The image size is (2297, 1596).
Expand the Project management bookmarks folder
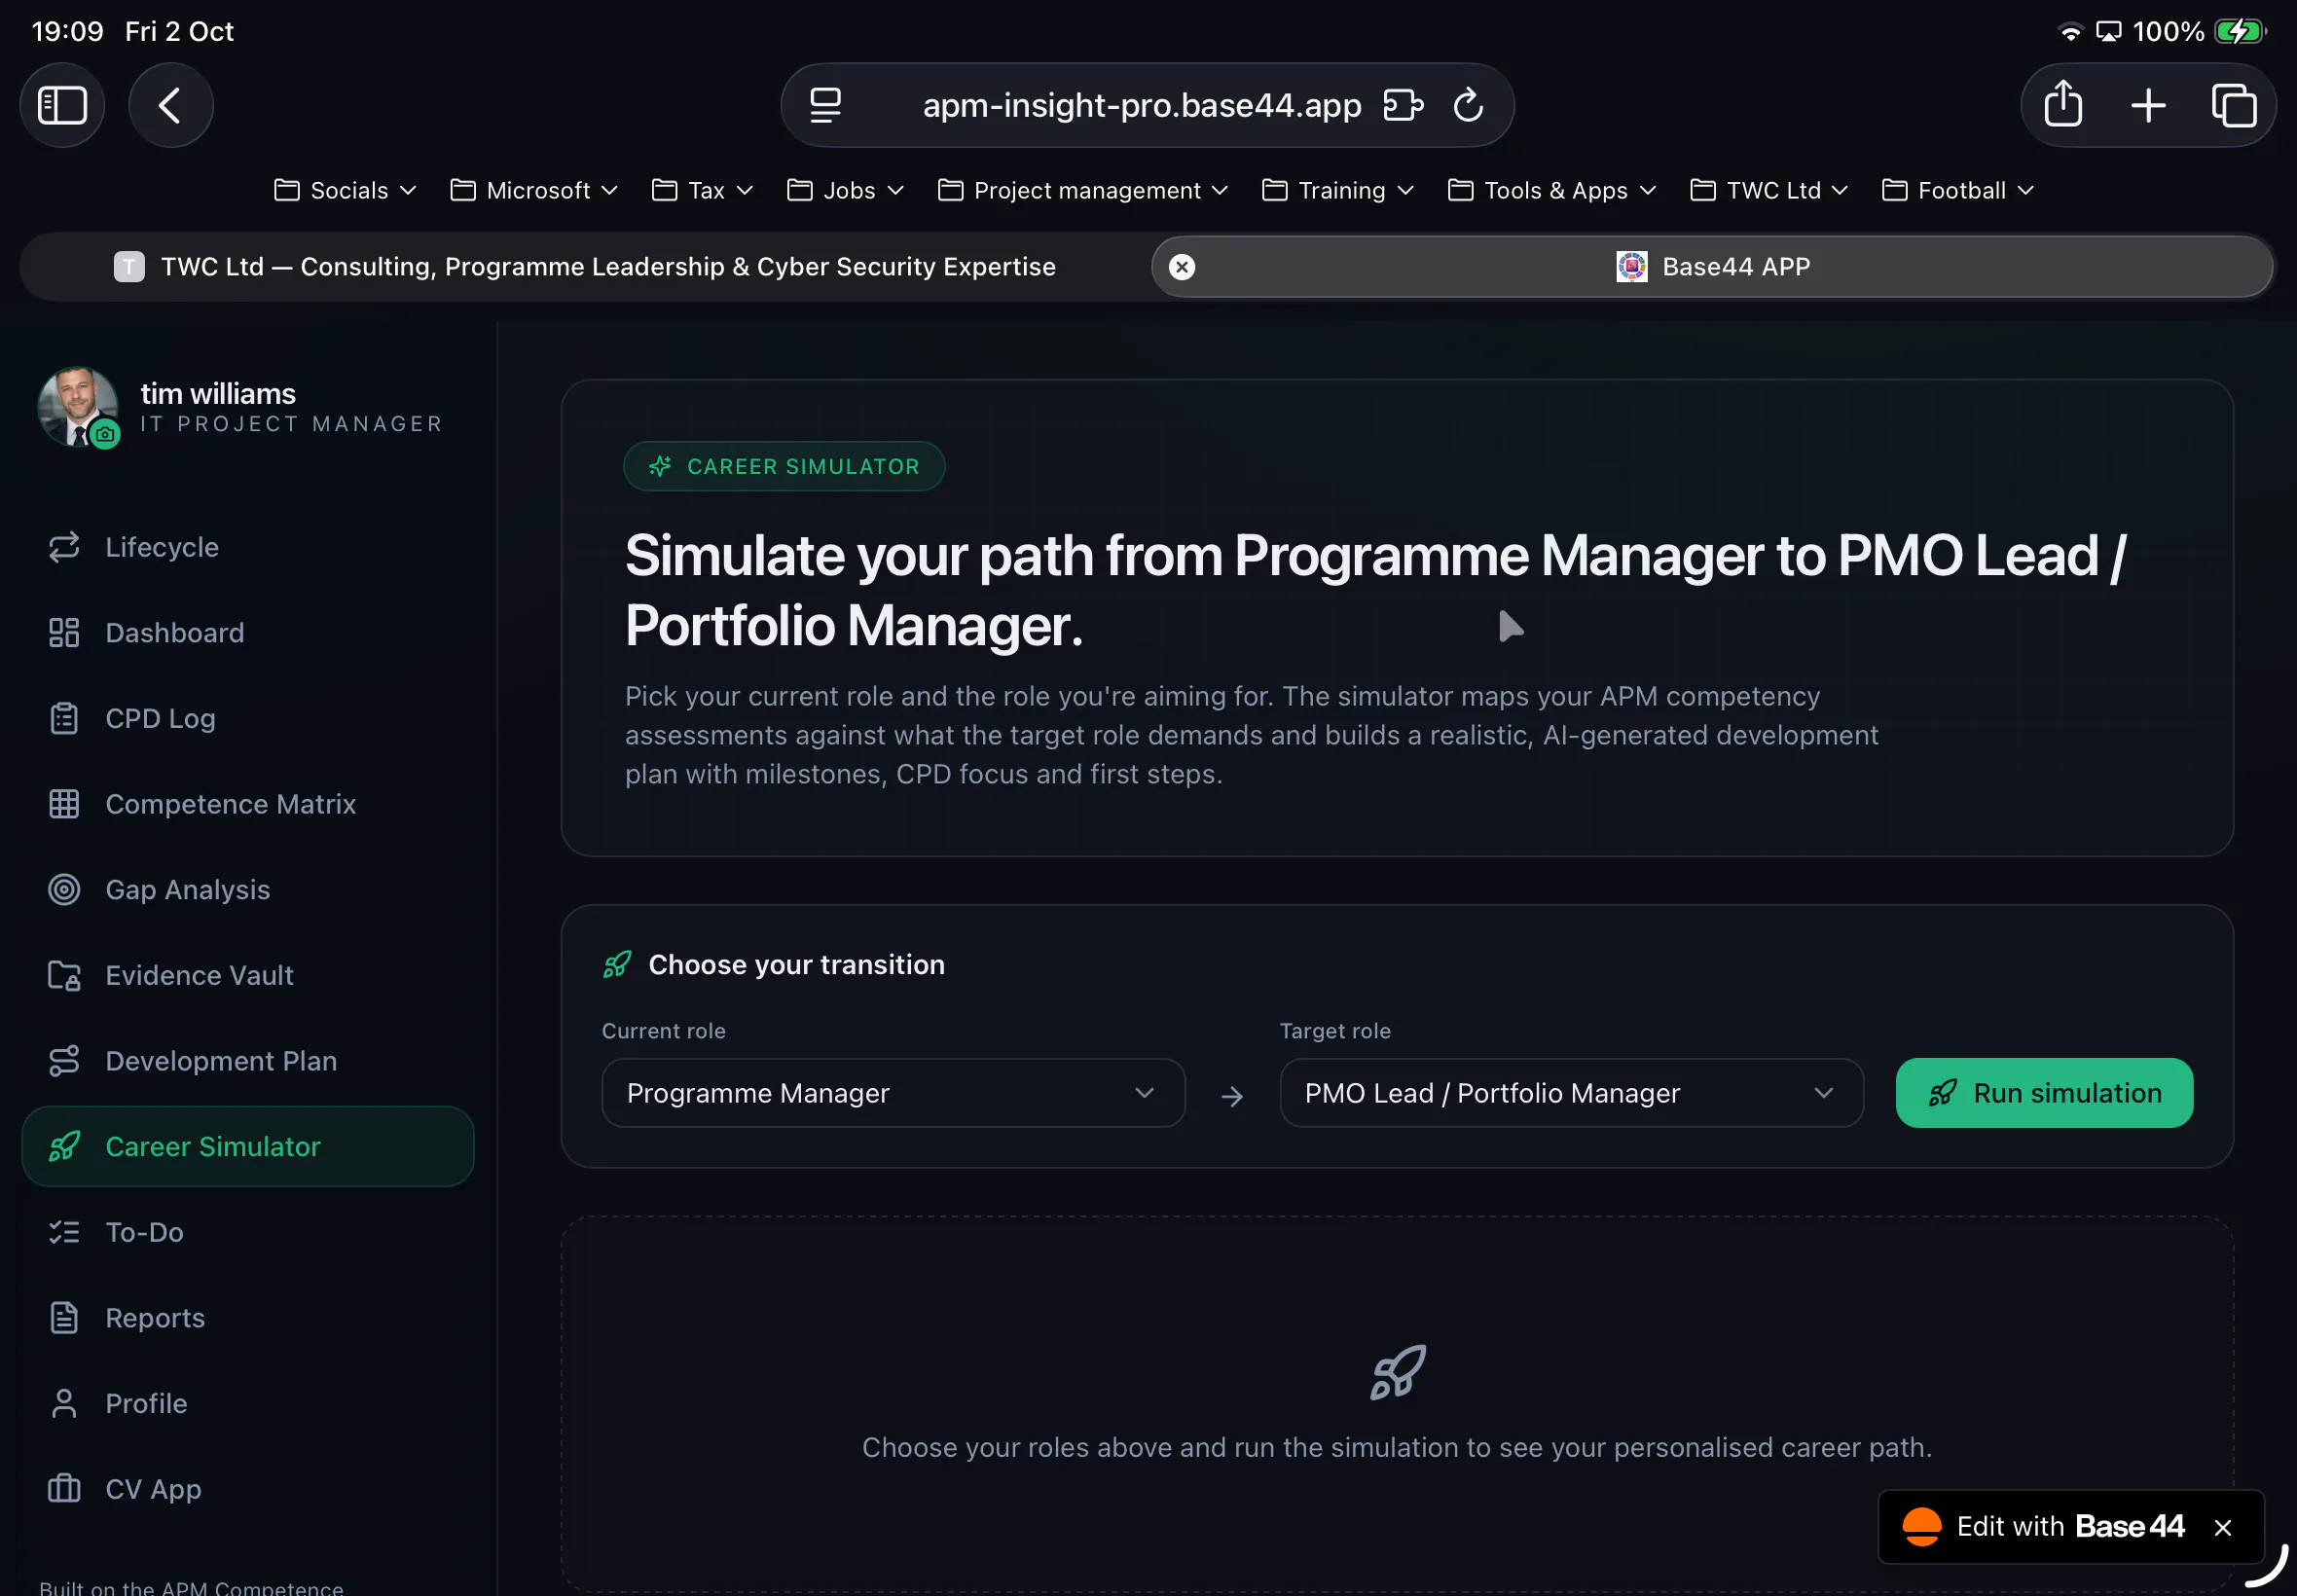pos(1083,190)
